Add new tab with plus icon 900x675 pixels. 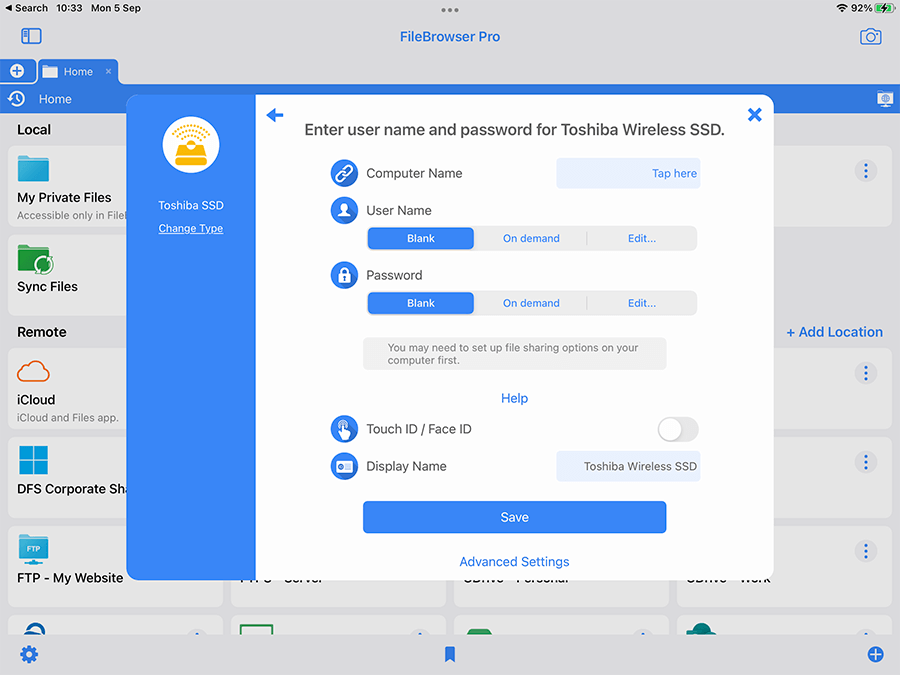pos(17,71)
